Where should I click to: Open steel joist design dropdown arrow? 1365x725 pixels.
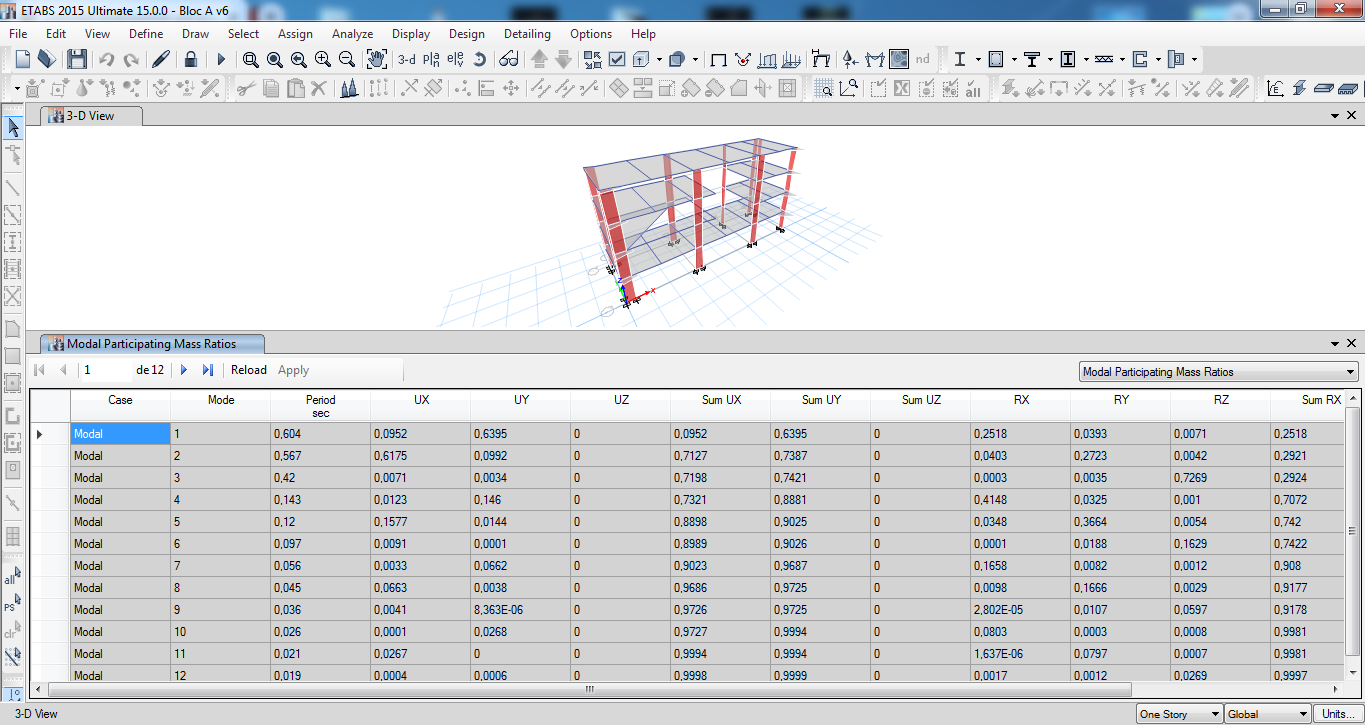pos(1123,59)
